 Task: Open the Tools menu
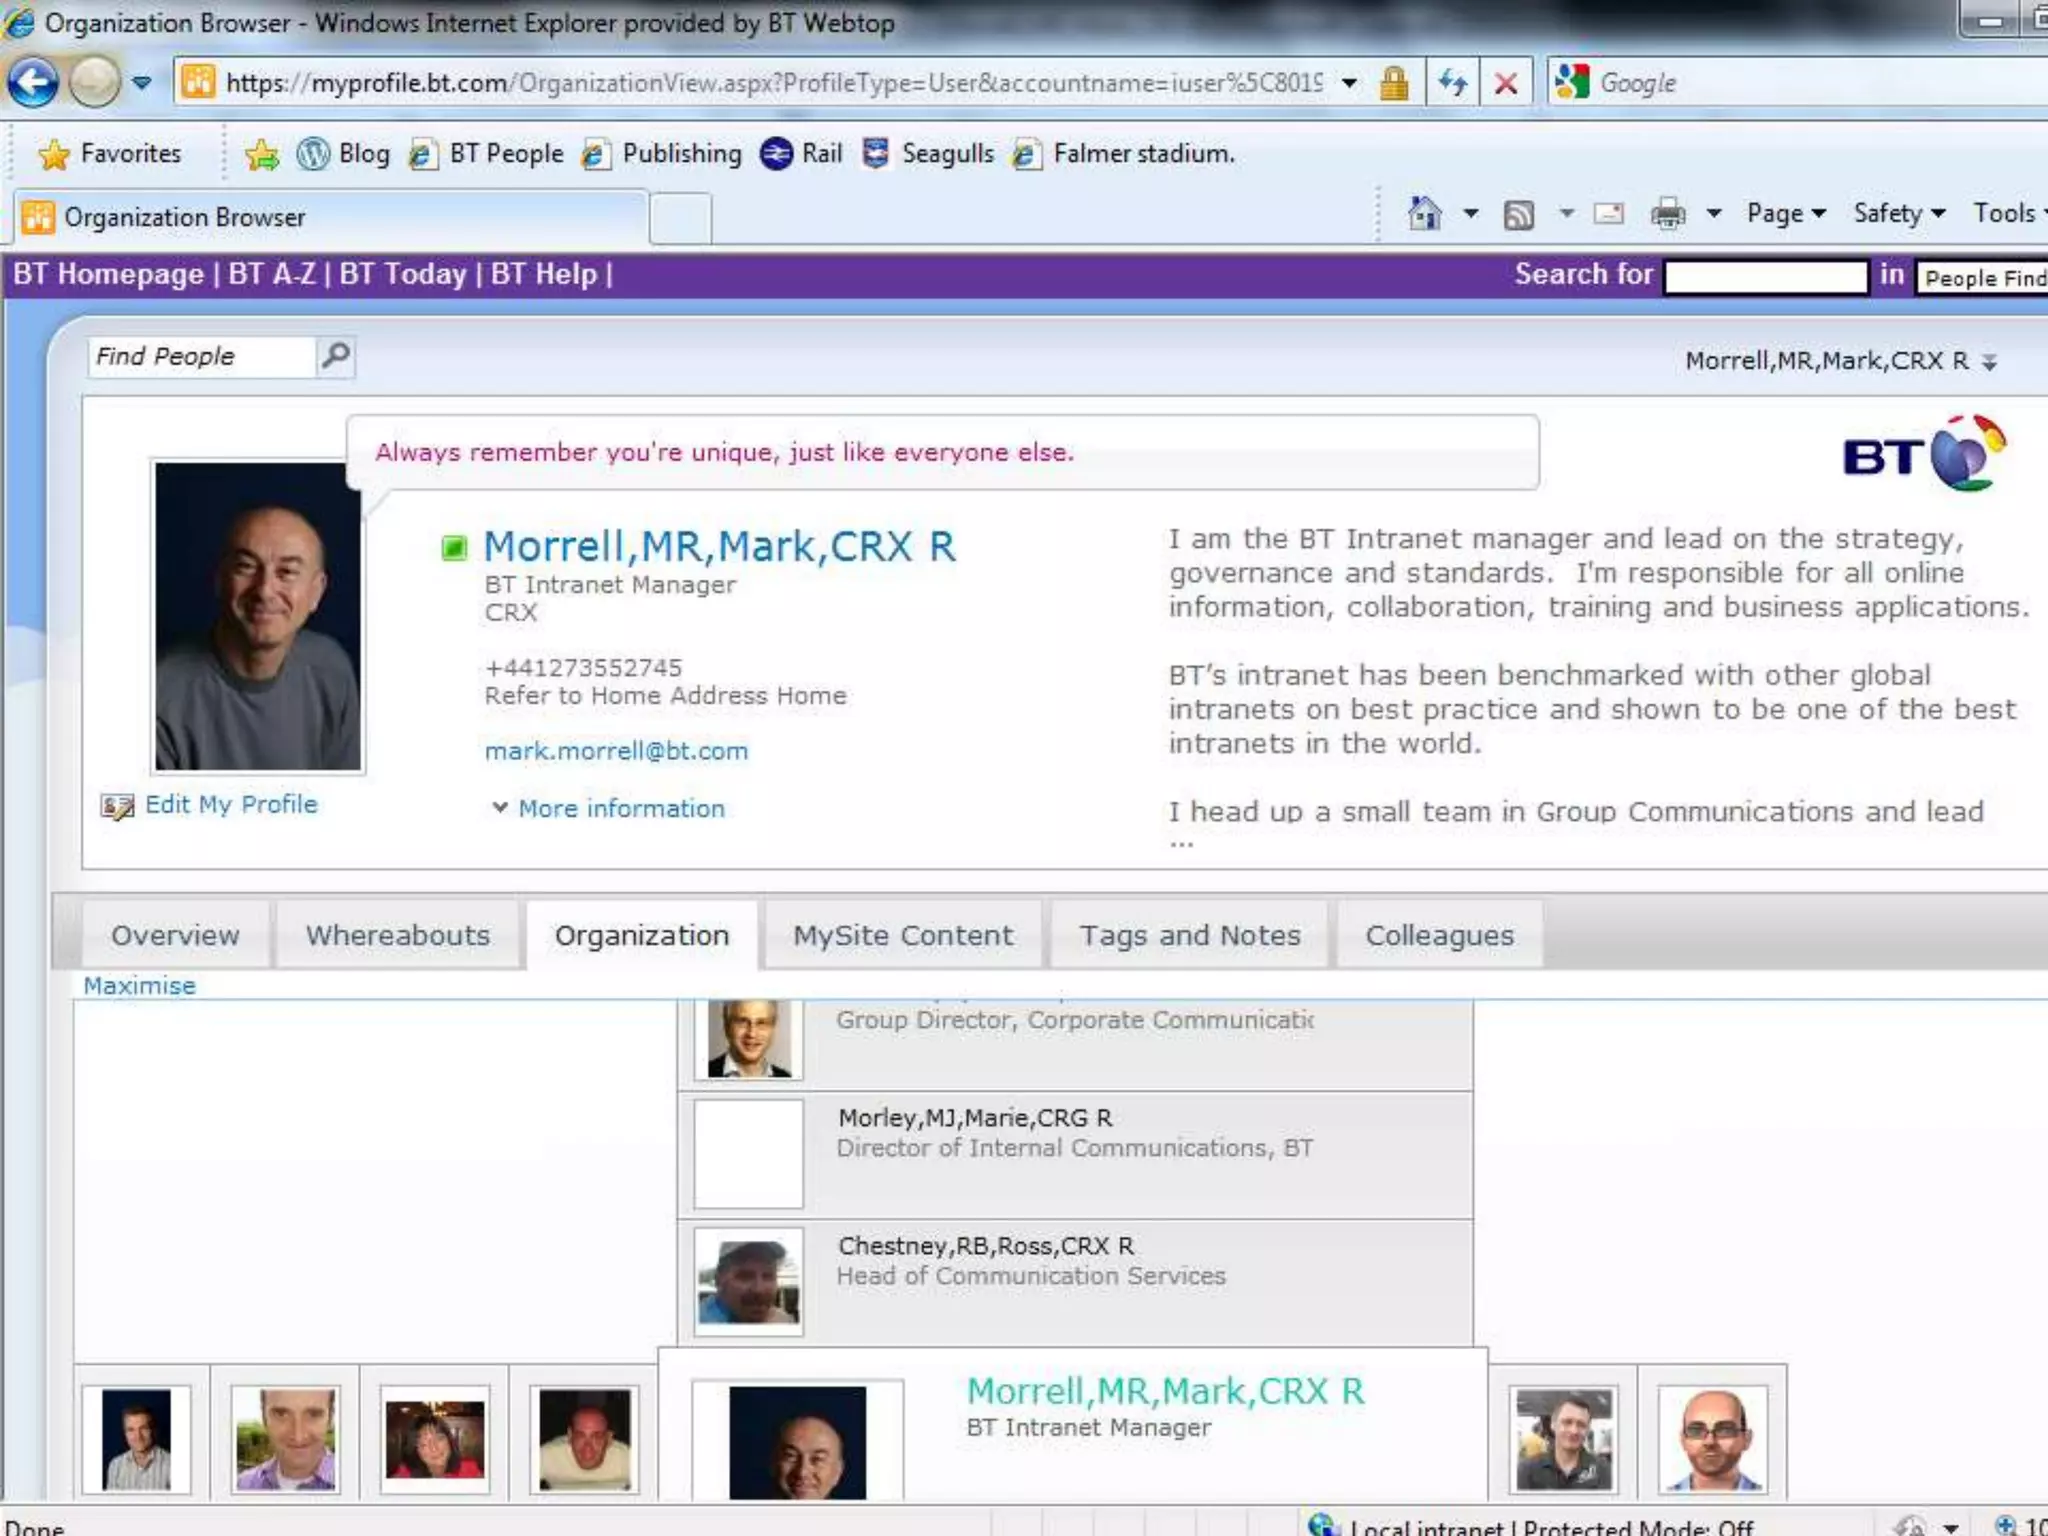[2008, 213]
